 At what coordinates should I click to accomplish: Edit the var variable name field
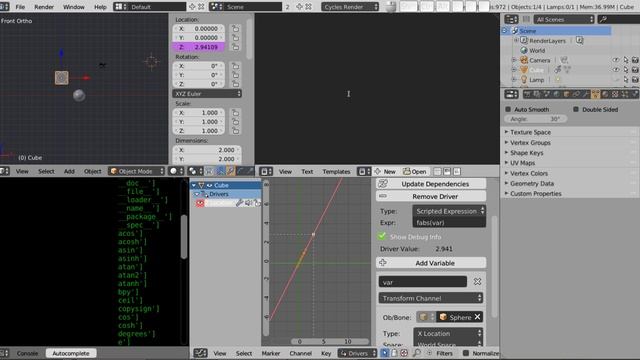coord(422,282)
